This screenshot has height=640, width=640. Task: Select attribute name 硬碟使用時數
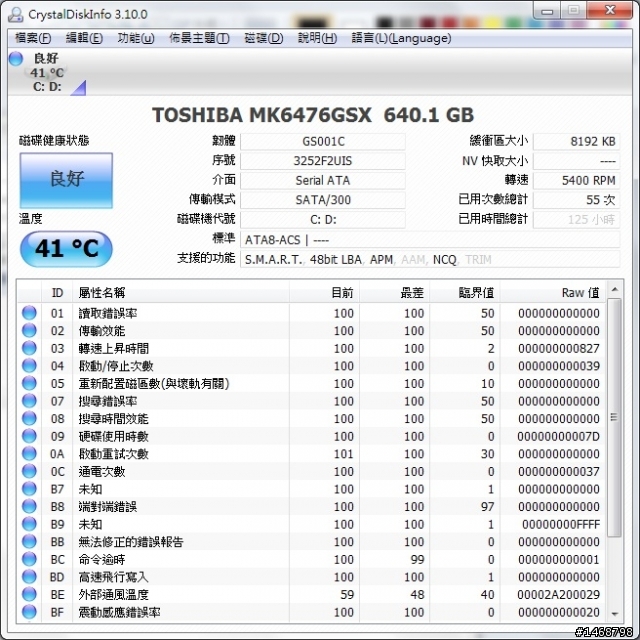(113, 437)
